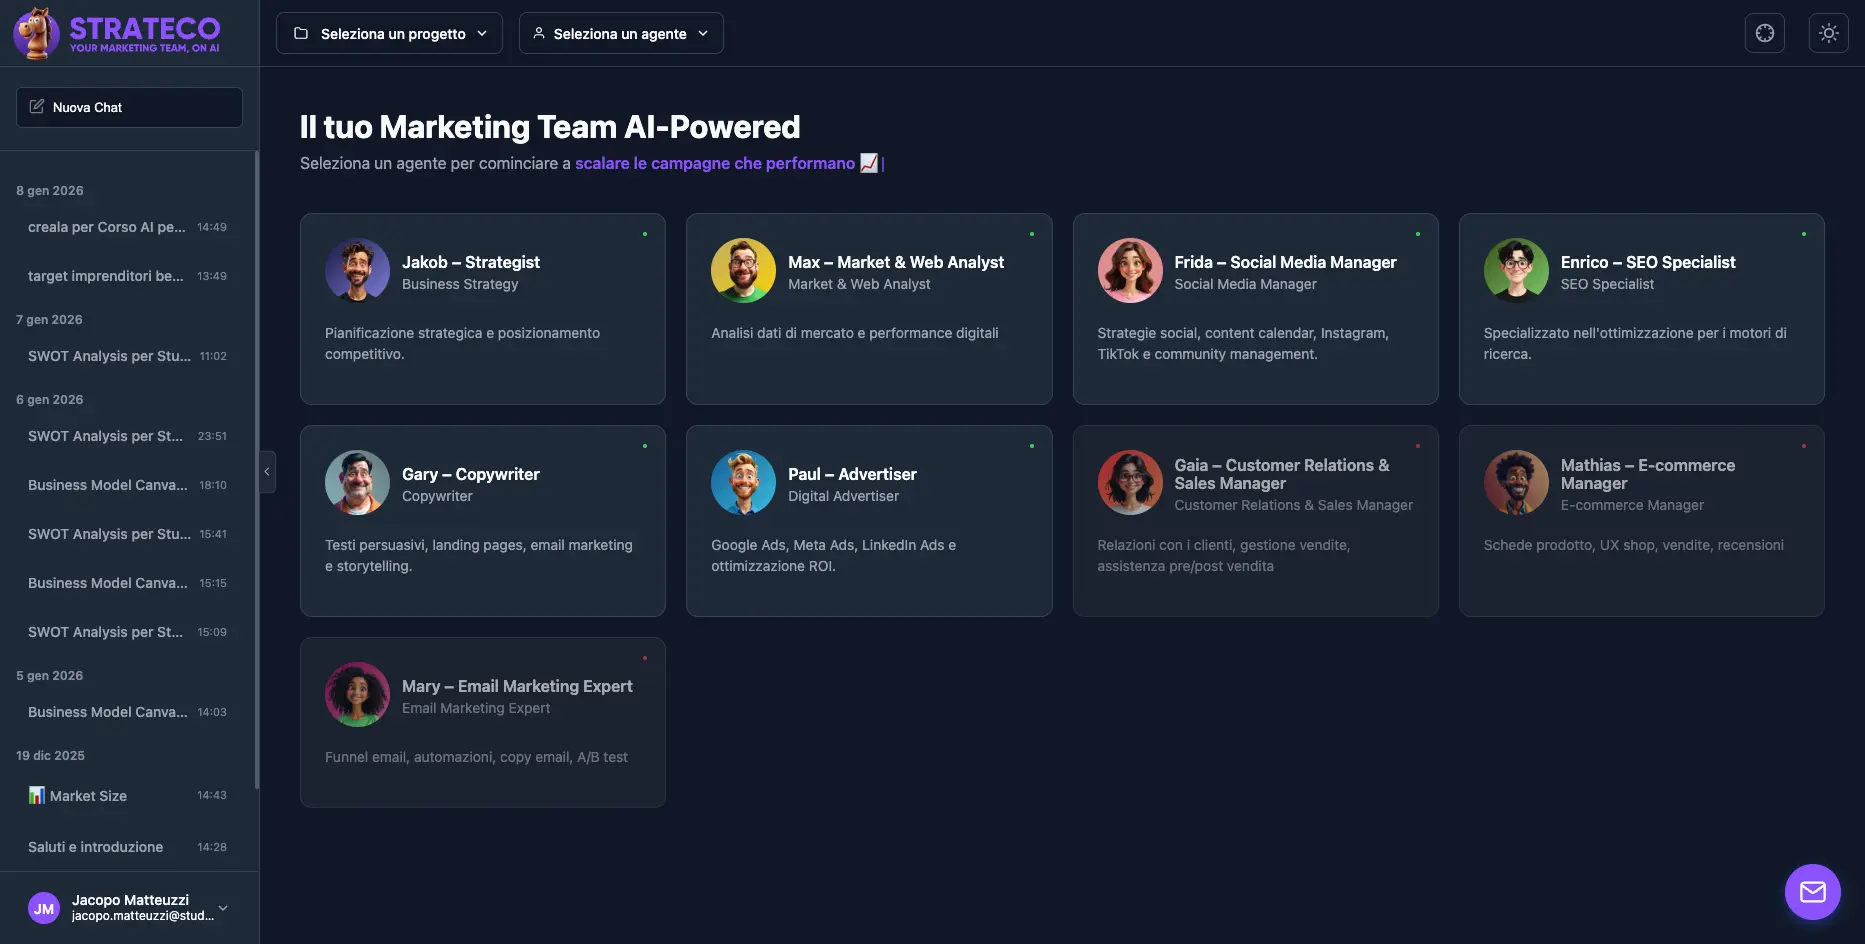Click Frida Social Media Manager avatar
1865x944 pixels.
pos(1130,270)
